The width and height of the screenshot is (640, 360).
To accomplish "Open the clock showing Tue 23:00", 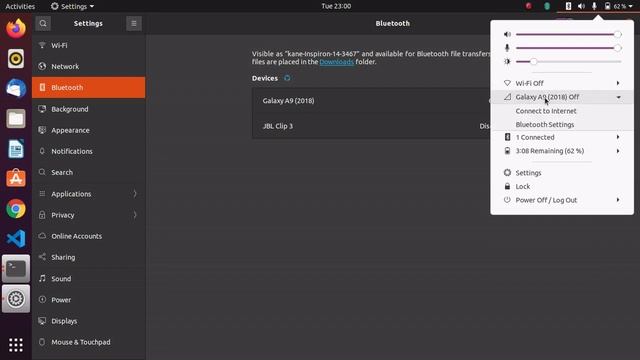I will tap(336, 6).
